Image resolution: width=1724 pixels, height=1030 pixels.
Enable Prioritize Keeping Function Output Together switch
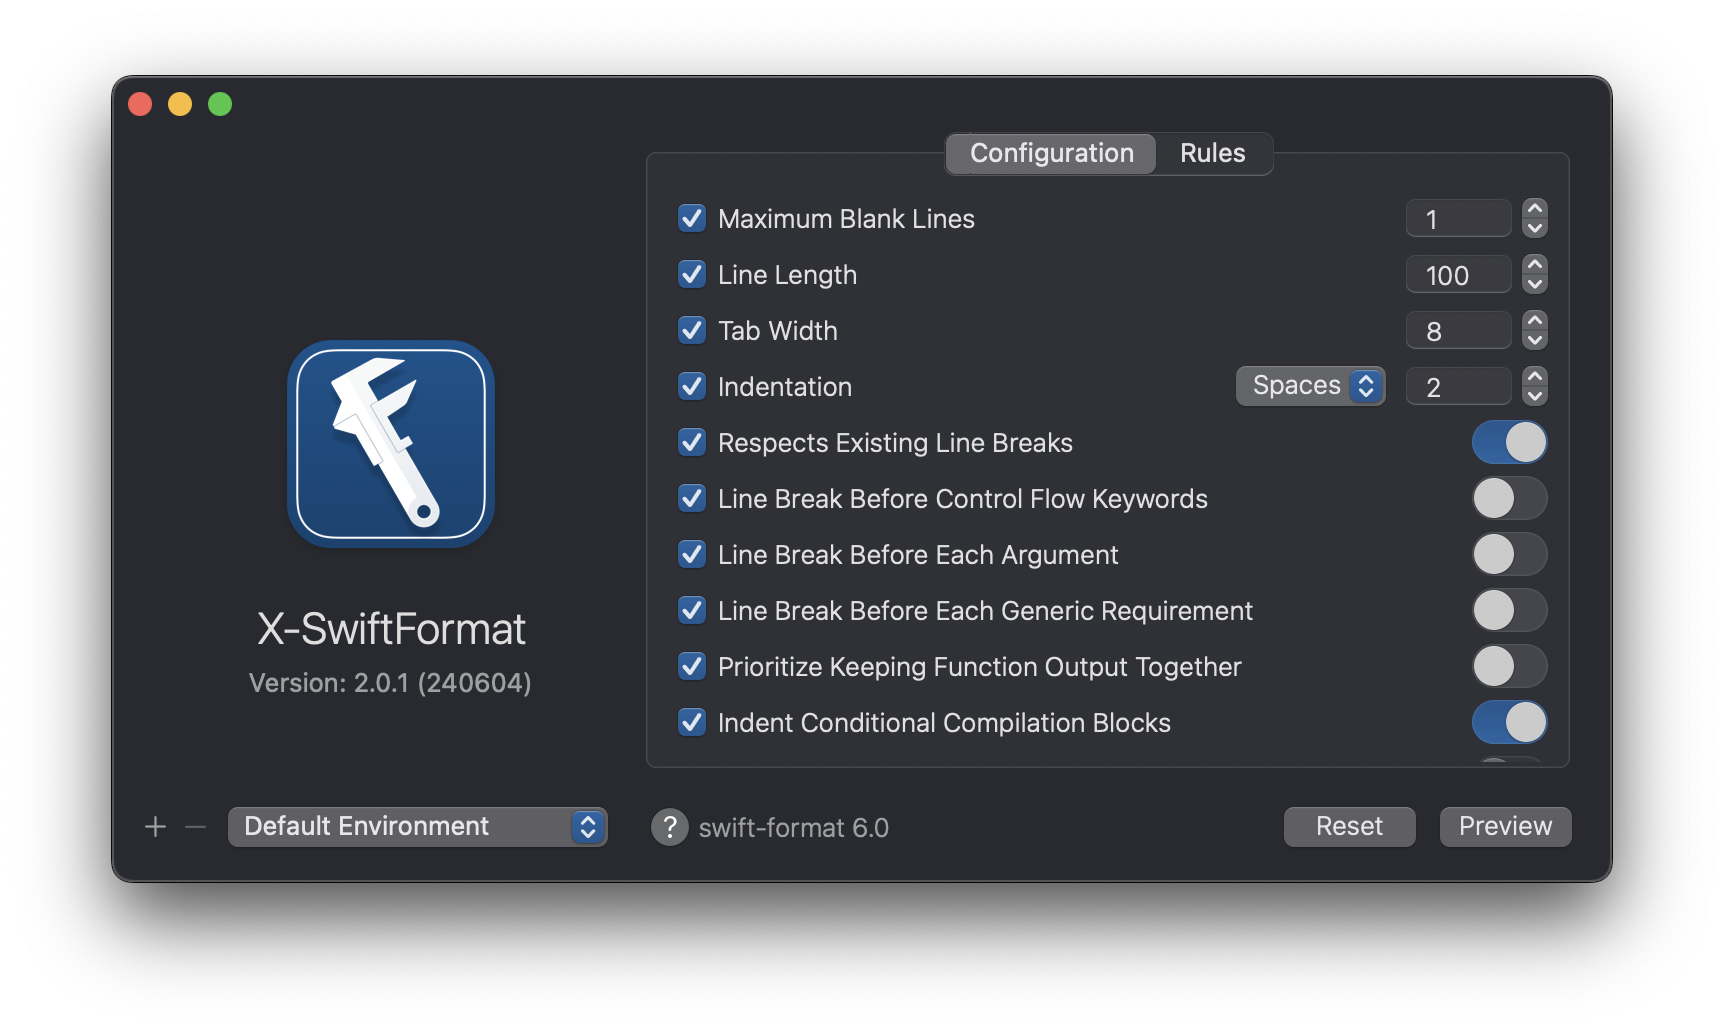[1509, 666]
